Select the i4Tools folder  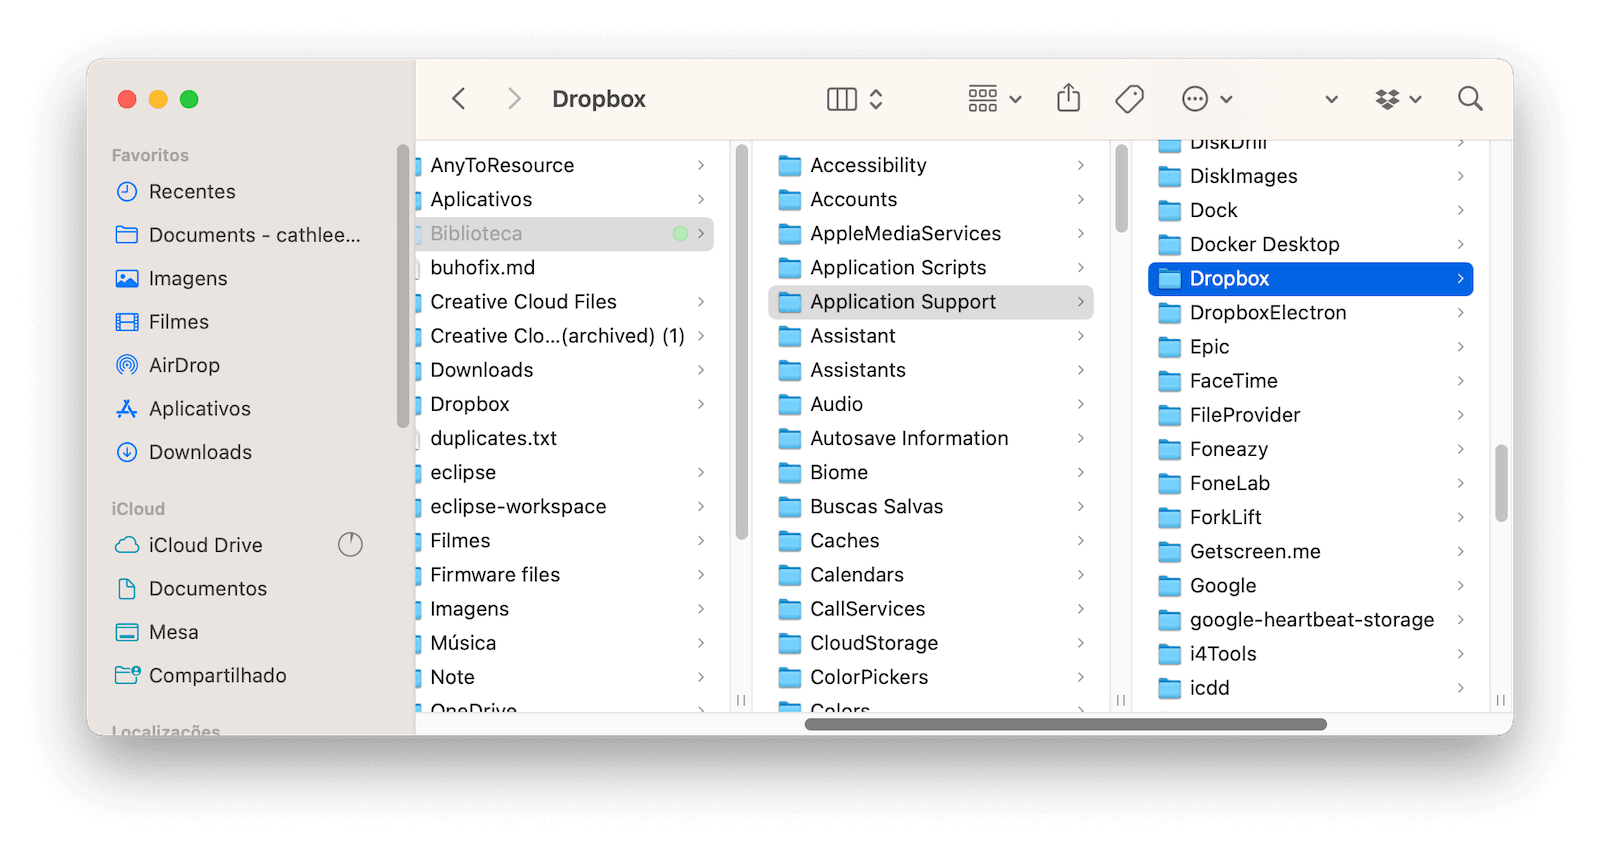click(x=1311, y=654)
